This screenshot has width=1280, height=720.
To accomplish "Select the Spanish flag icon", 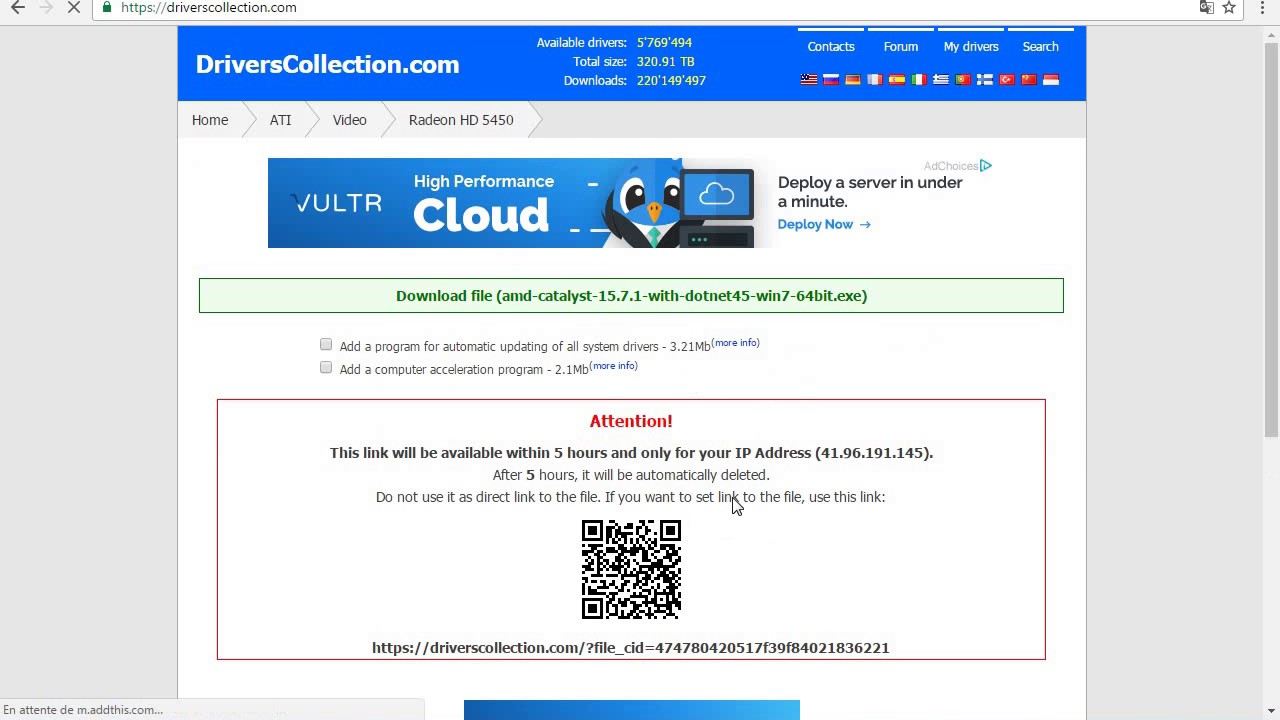I will point(897,80).
